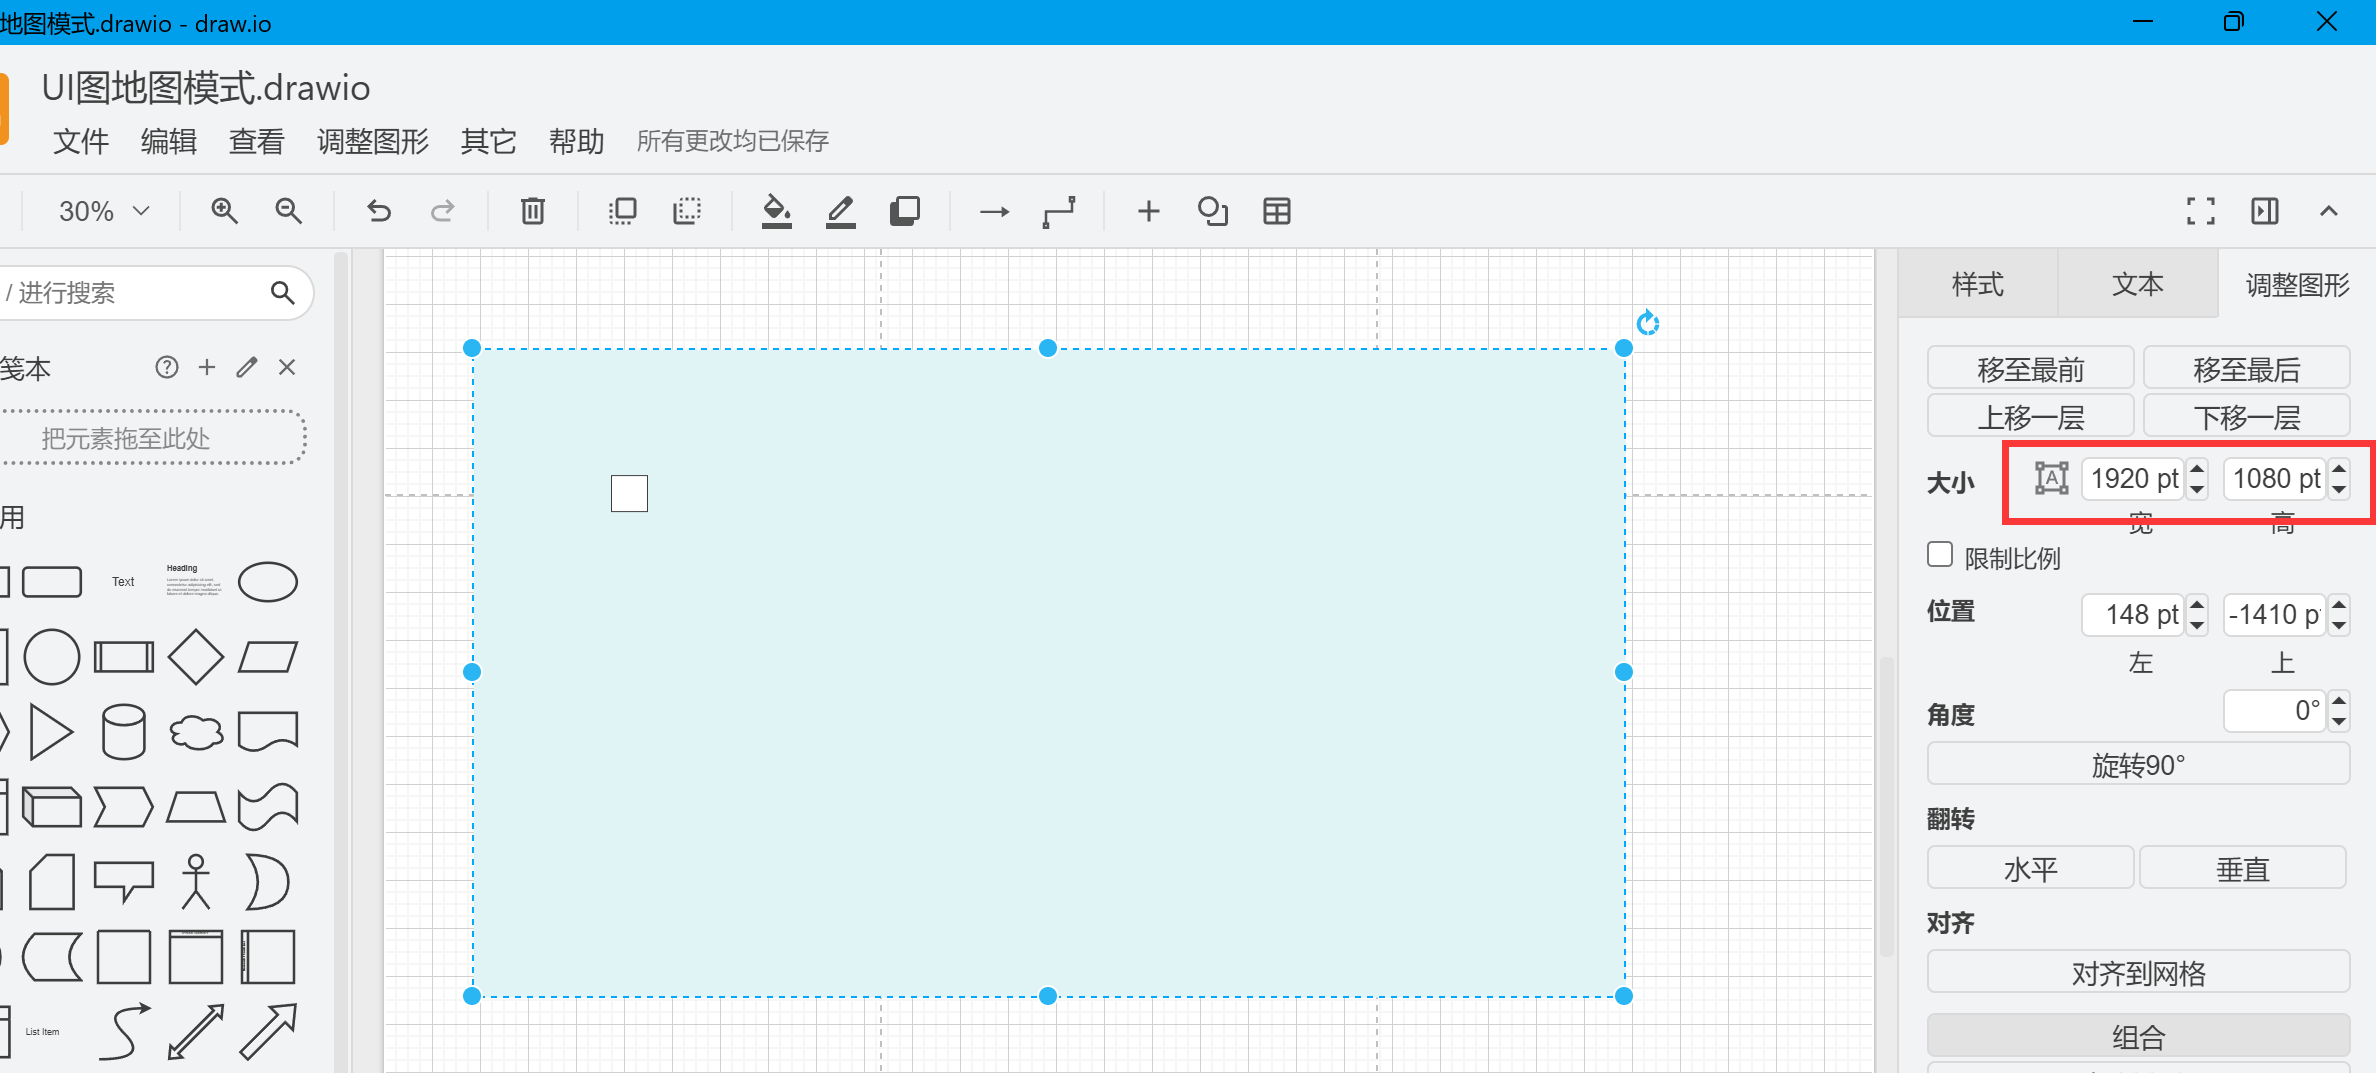
Task: Click the To Front toolbar icon
Action: coord(622,211)
